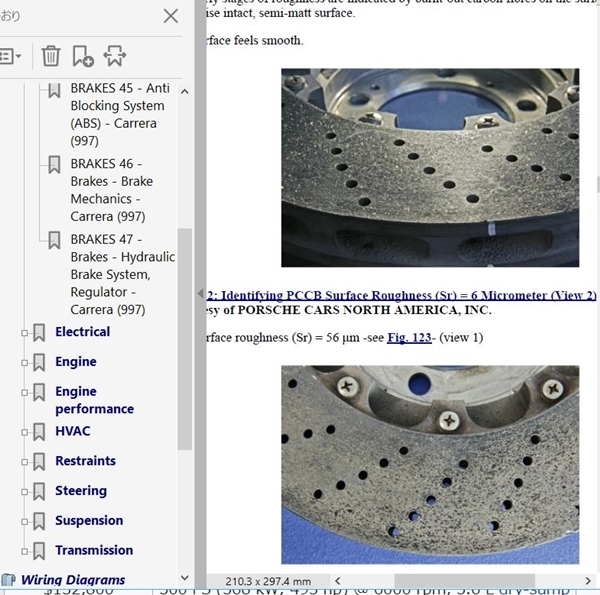Select the Steering bookmark
600x595 pixels.
[x=81, y=491]
